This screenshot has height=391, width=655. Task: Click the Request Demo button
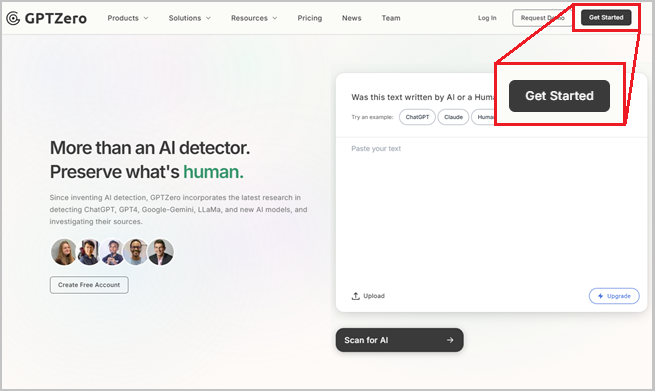pyautogui.click(x=542, y=18)
